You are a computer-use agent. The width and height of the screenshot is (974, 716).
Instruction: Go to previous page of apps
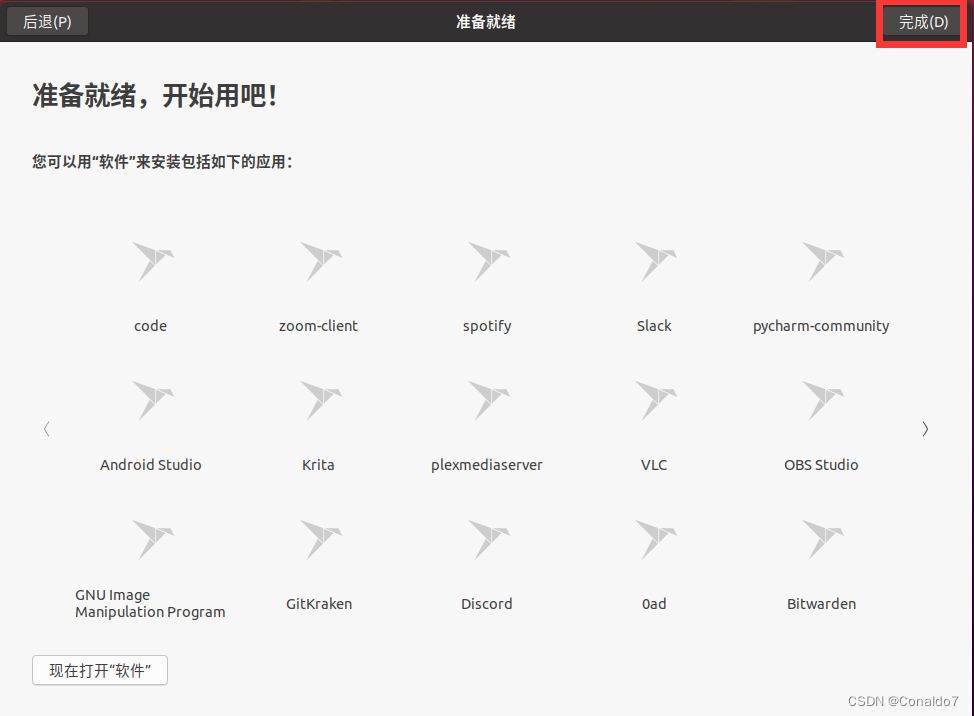(x=47, y=428)
